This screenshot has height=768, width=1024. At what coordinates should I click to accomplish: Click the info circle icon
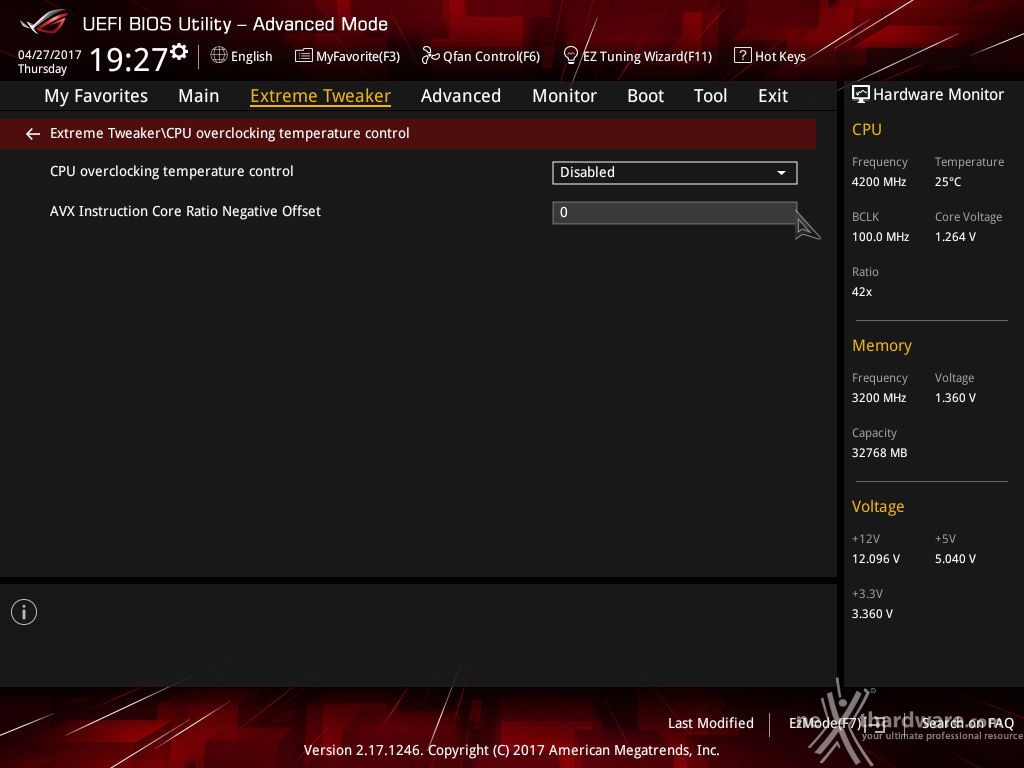tap(24, 612)
